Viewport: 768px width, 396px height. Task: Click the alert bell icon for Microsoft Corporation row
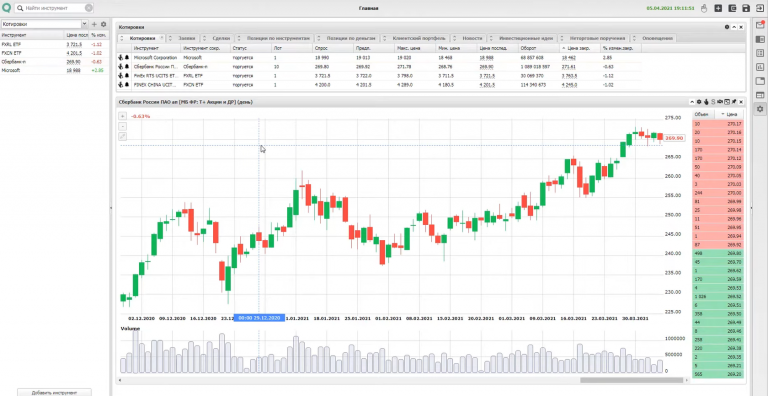point(127,57)
